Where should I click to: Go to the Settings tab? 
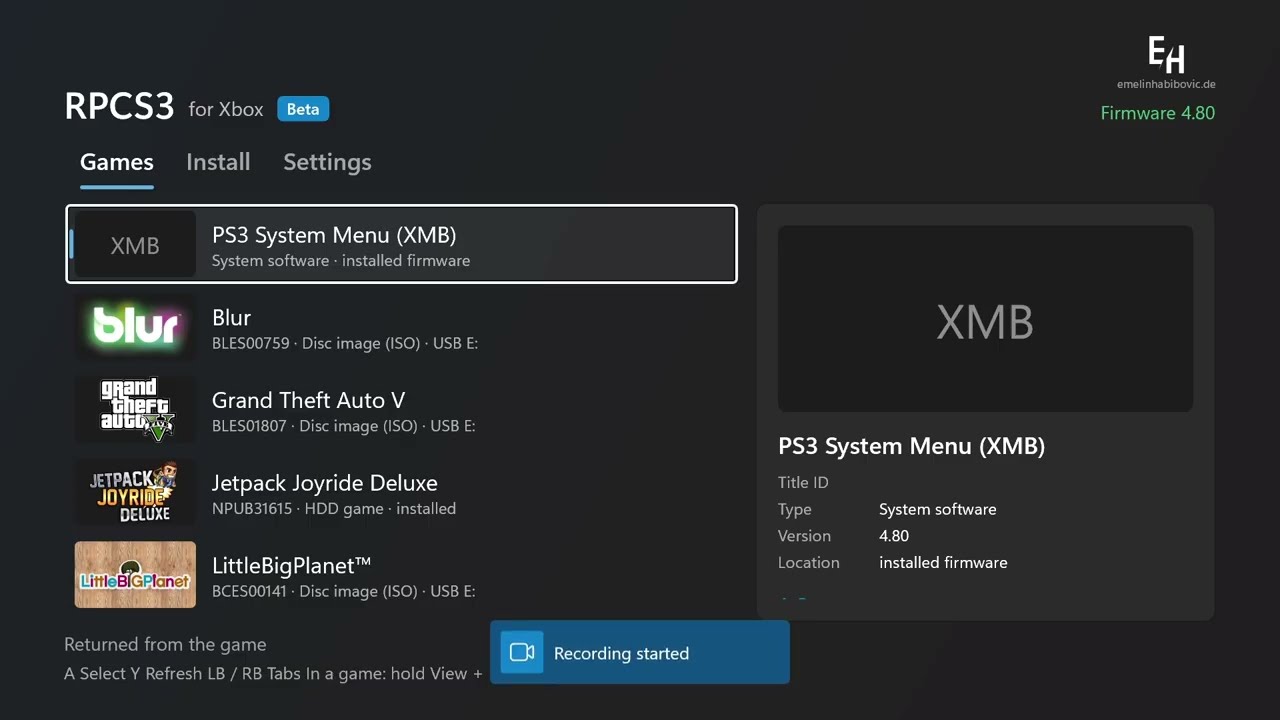tap(327, 162)
